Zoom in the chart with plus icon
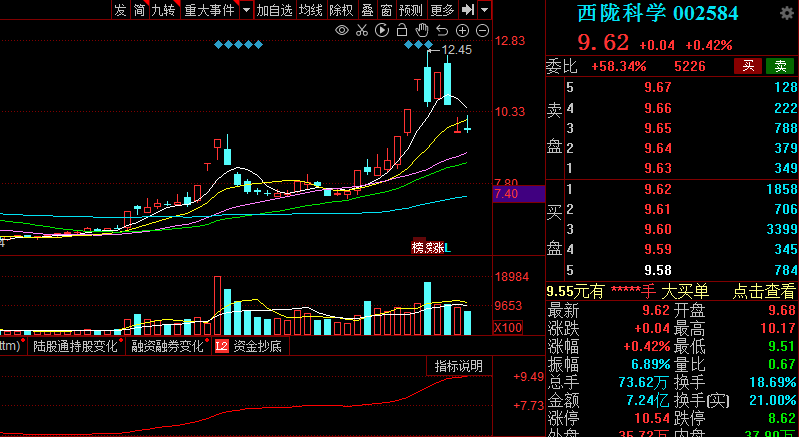 click(x=462, y=31)
